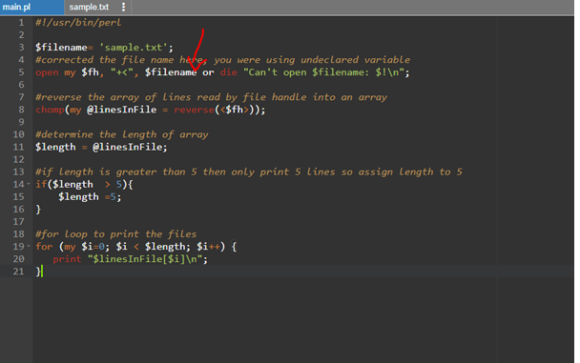Click the chomp keyword on line 8
Screen dimensions: 580x363
click(x=50, y=110)
